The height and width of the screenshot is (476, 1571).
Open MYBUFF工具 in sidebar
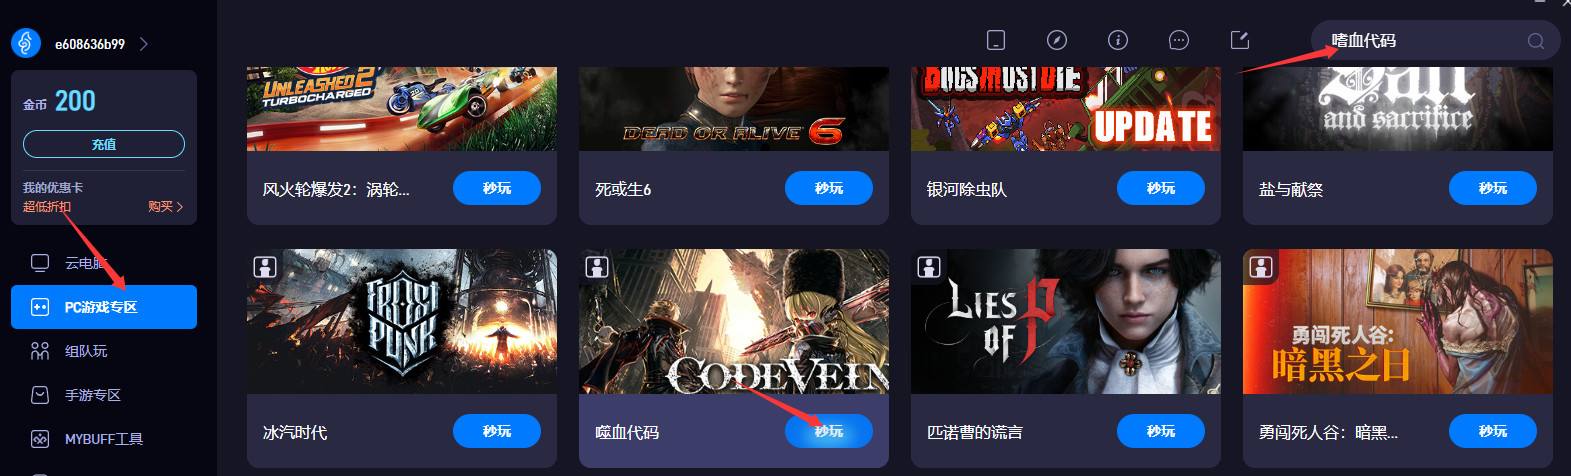[104, 439]
